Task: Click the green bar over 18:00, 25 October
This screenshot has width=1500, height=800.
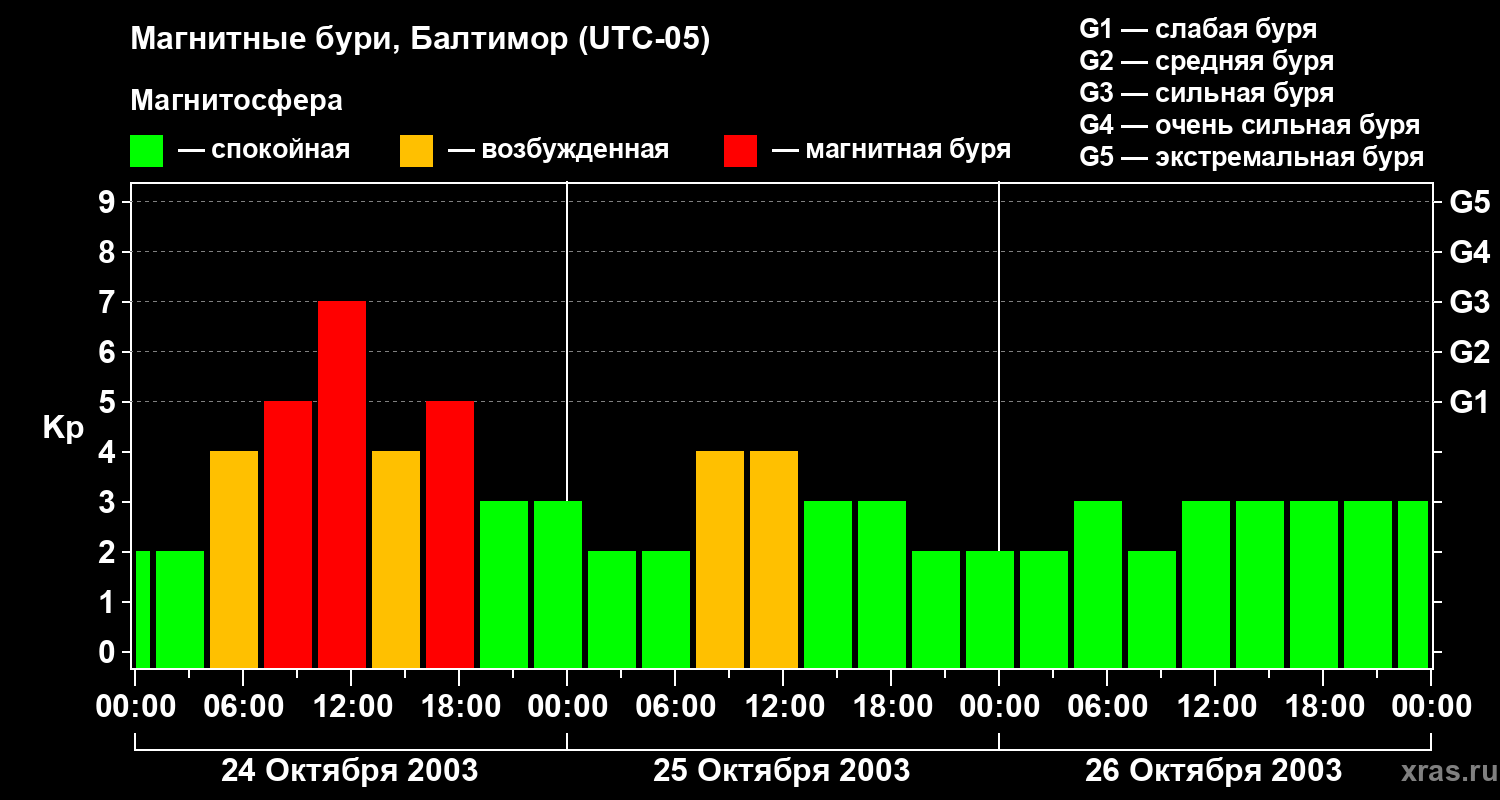Action: [x=882, y=584]
